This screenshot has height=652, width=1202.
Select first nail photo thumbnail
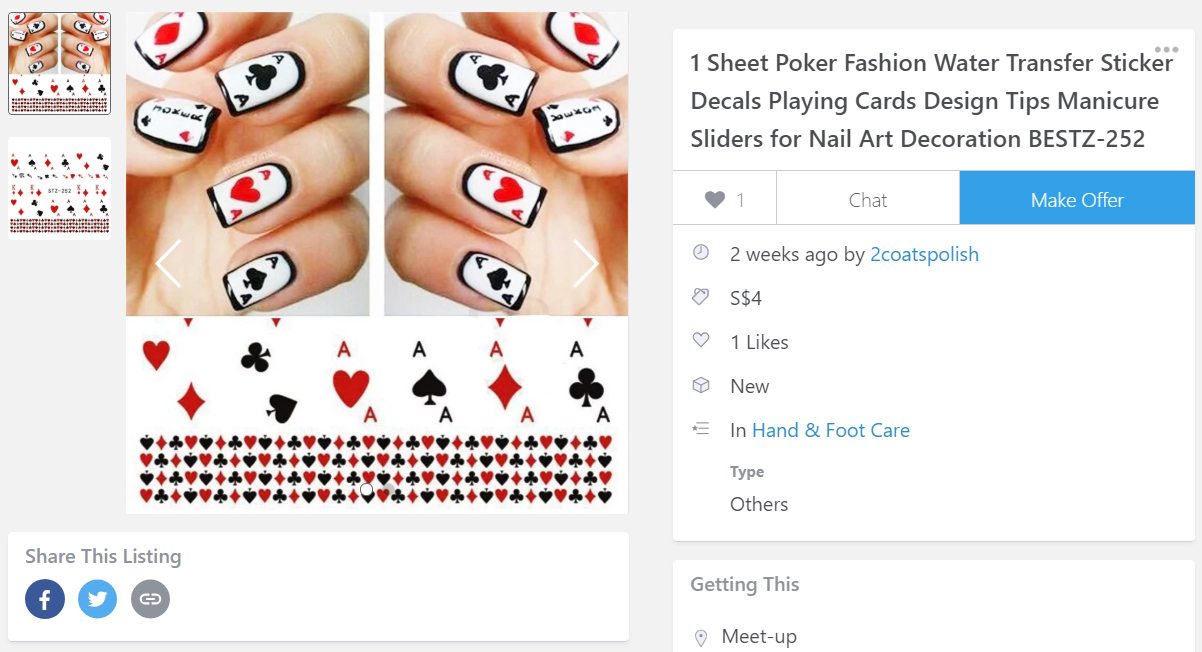[x=59, y=64]
